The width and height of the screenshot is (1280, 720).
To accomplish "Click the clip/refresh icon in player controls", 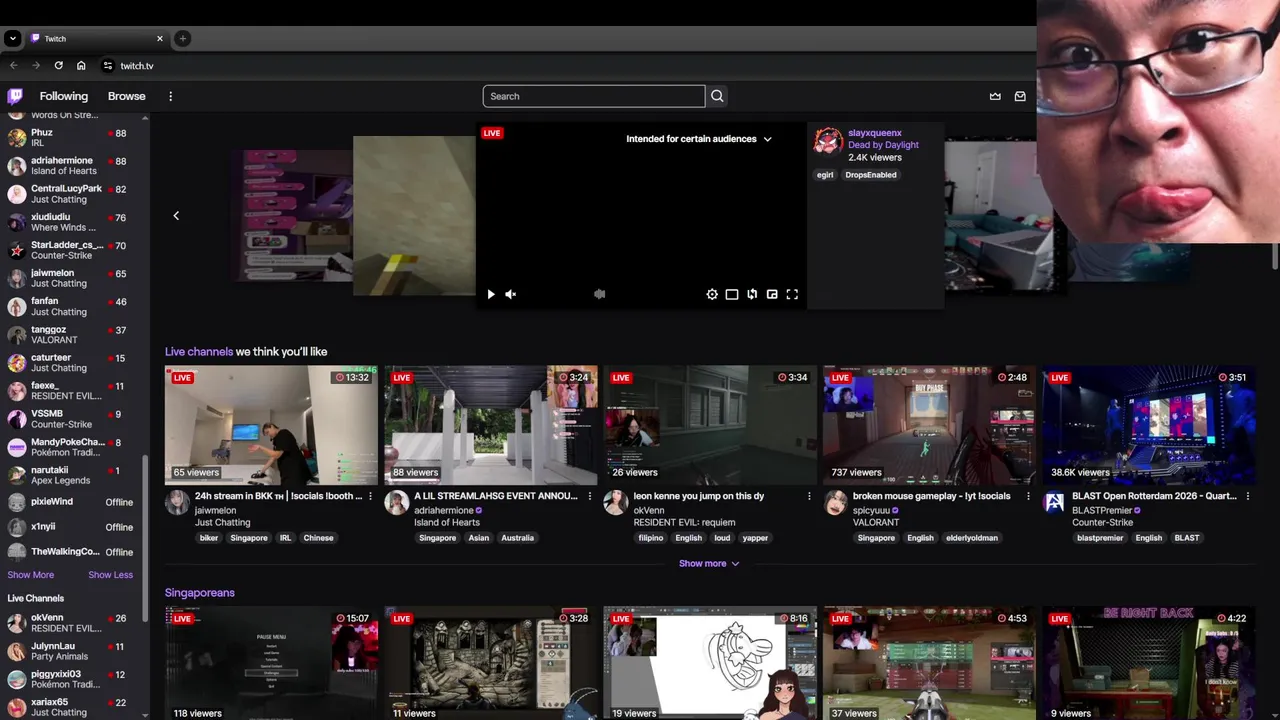I will [x=752, y=294].
